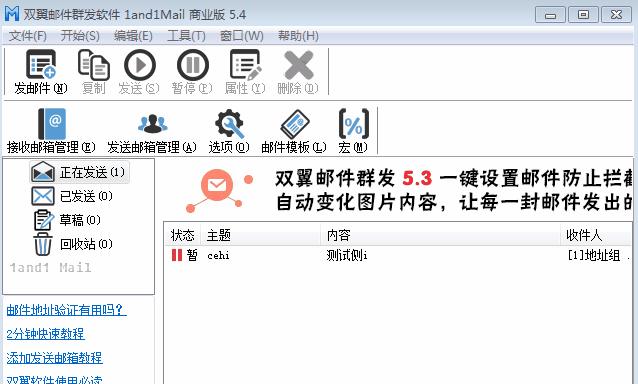Open 属性 properties toolbar icon
Image resolution: width=638 pixels, height=384 pixels.
point(245,65)
